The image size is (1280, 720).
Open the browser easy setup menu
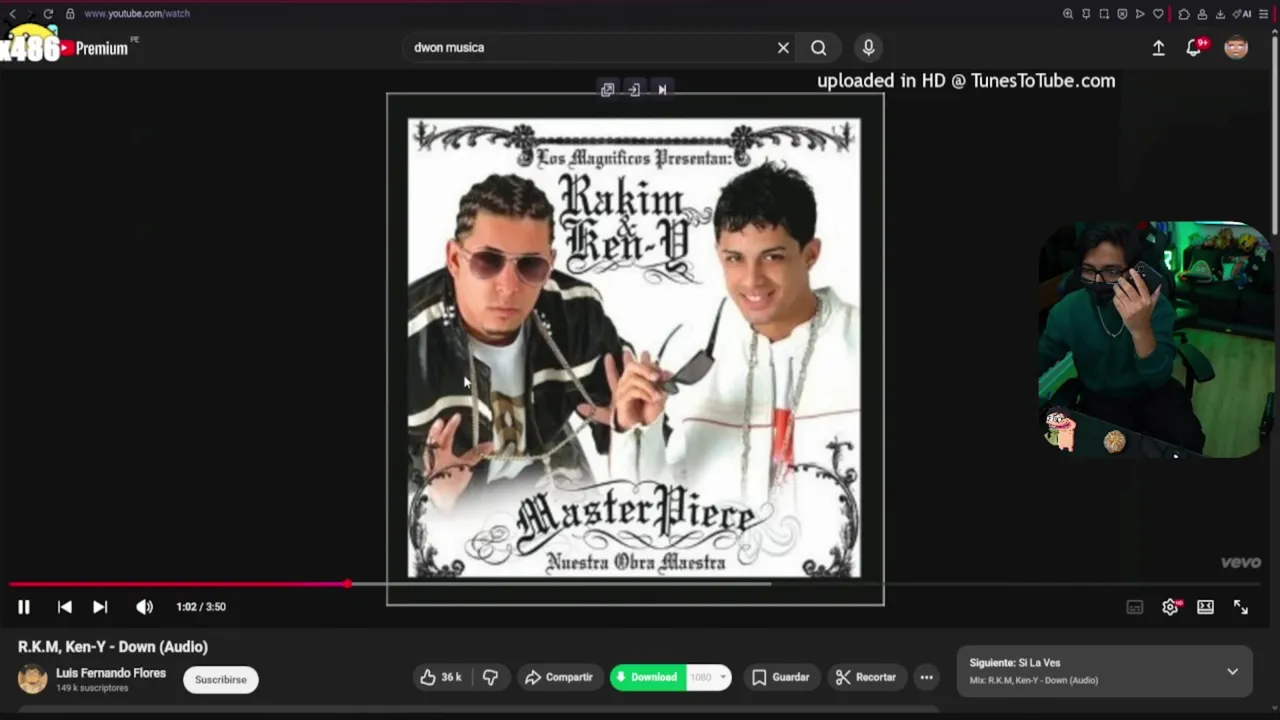1264,14
